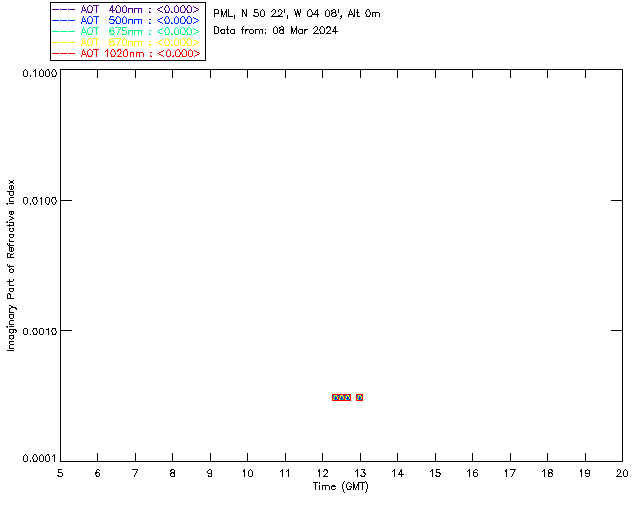Click the x-axis tick label 12

pos(322,473)
